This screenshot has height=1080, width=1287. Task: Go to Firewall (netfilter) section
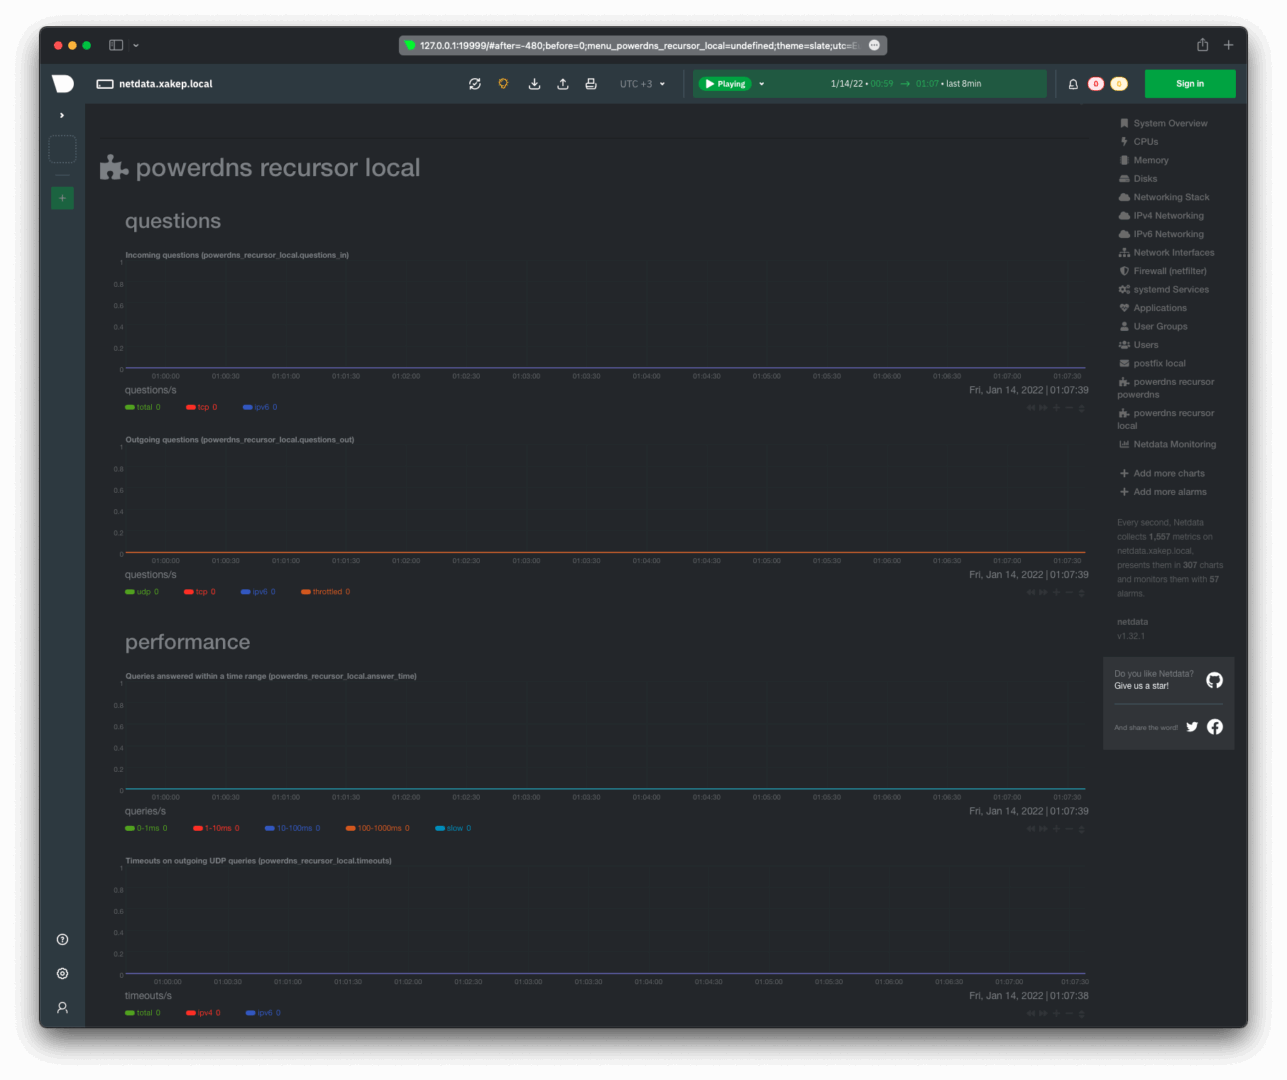pyautogui.click(x=1162, y=271)
